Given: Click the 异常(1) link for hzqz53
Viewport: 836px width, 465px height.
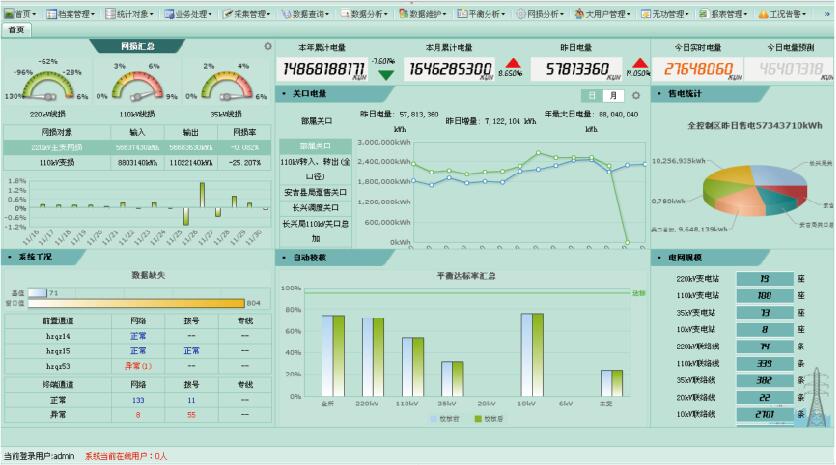Looking at the screenshot, I should (x=138, y=366).
